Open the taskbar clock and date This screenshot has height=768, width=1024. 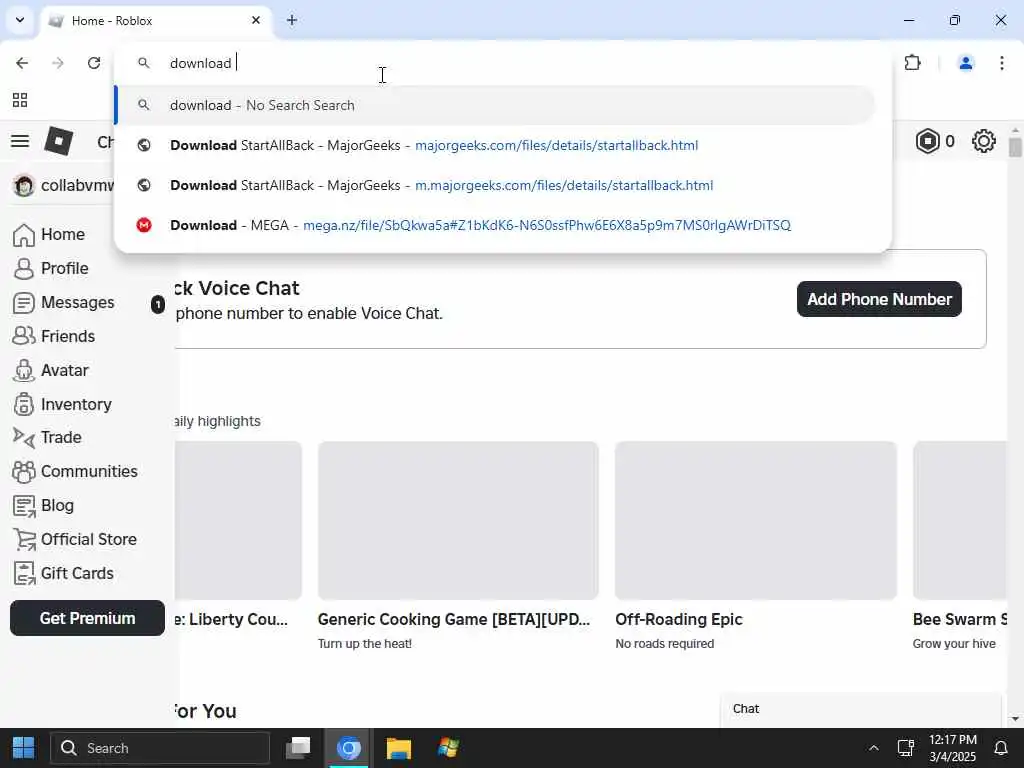click(x=953, y=748)
